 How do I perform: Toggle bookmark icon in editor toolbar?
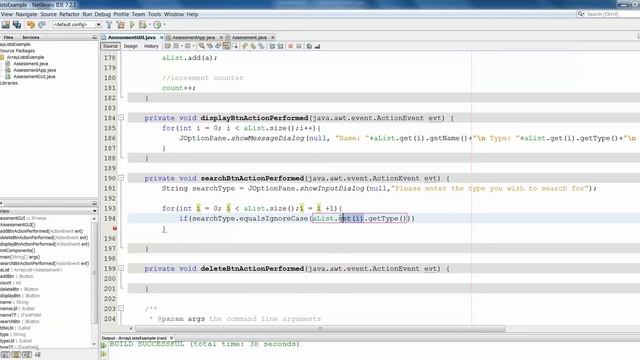pyautogui.click(x=261, y=46)
